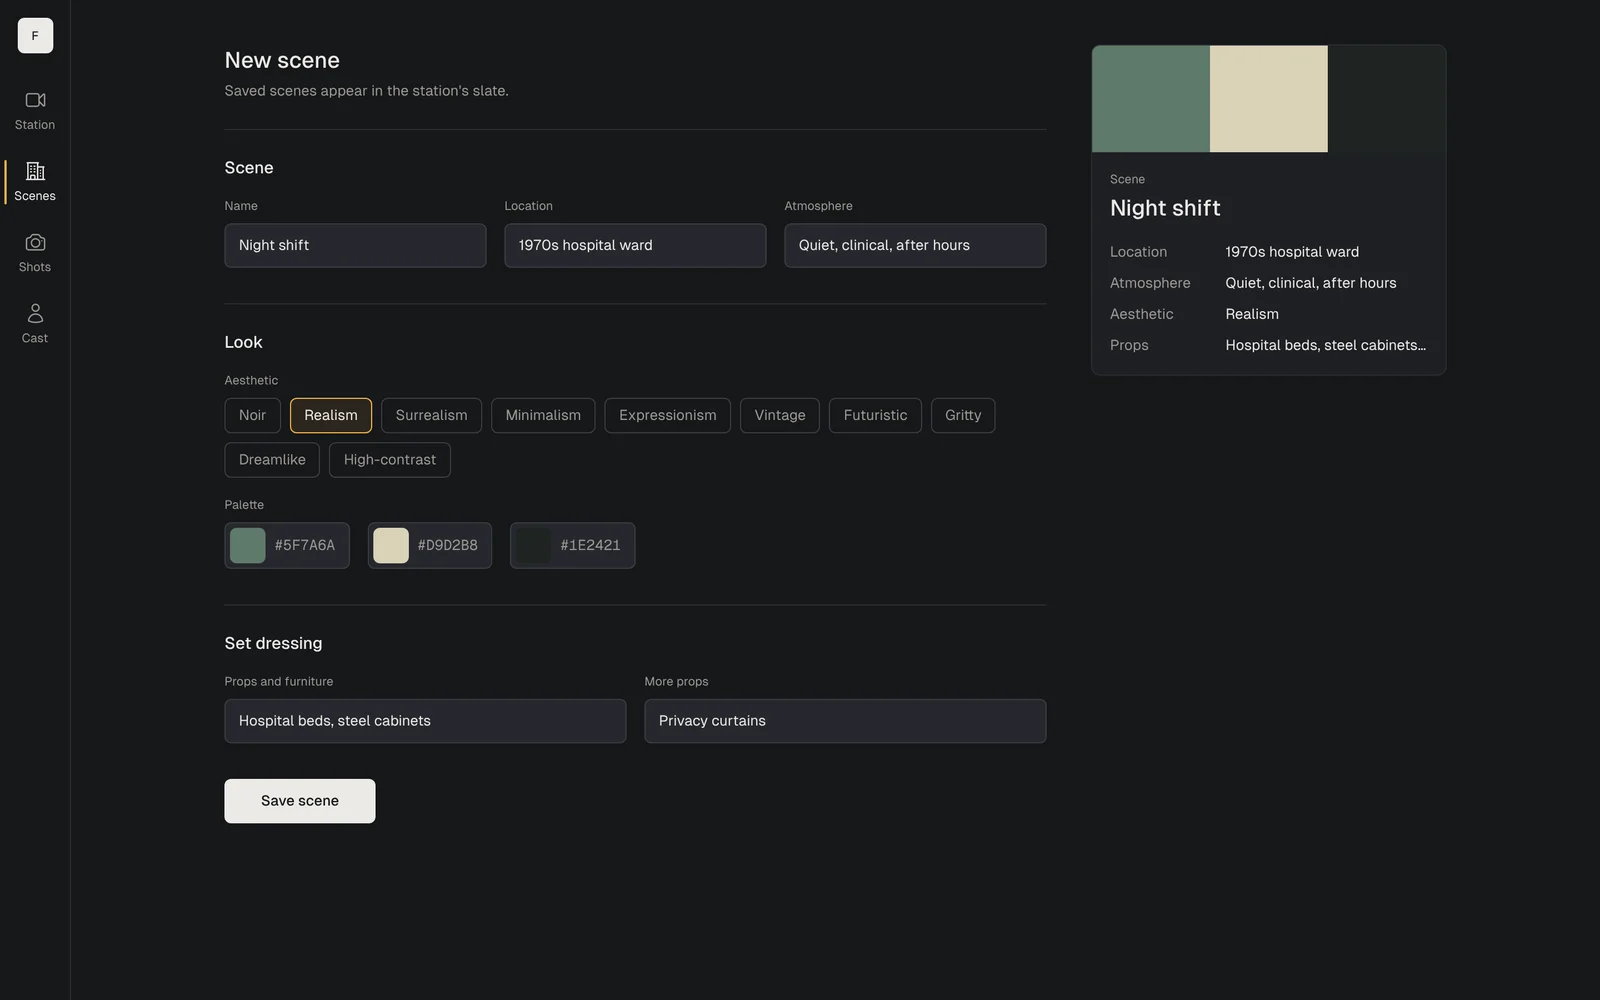Open the Shots camera section
Image resolution: width=1600 pixels, height=1000 pixels.
coord(35,253)
